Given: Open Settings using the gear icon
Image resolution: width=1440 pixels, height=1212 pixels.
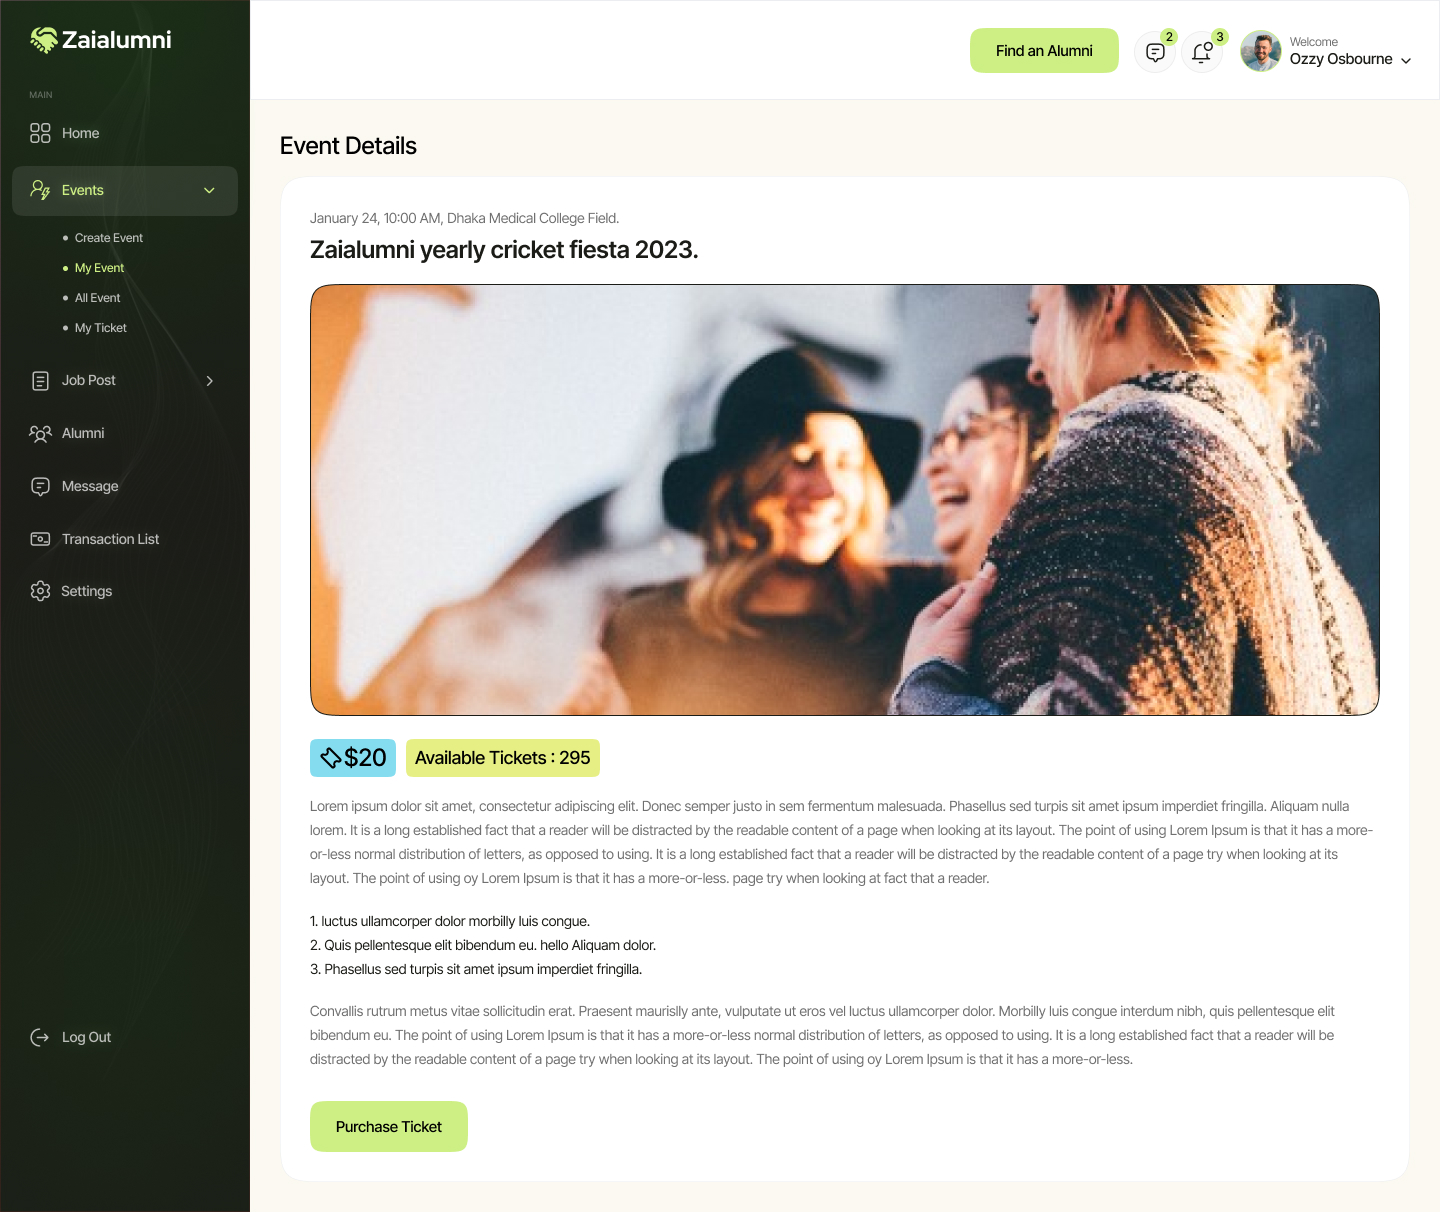Looking at the screenshot, I should [40, 590].
